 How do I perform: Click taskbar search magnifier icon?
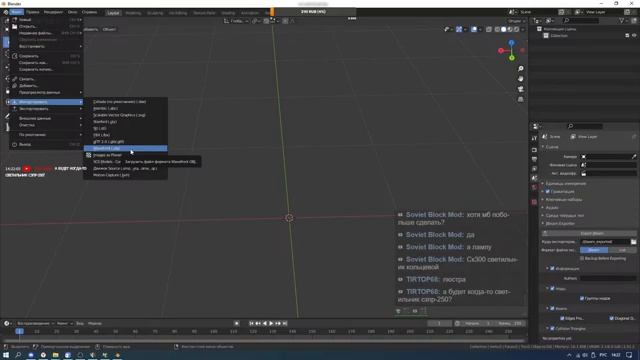[x=18, y=355]
